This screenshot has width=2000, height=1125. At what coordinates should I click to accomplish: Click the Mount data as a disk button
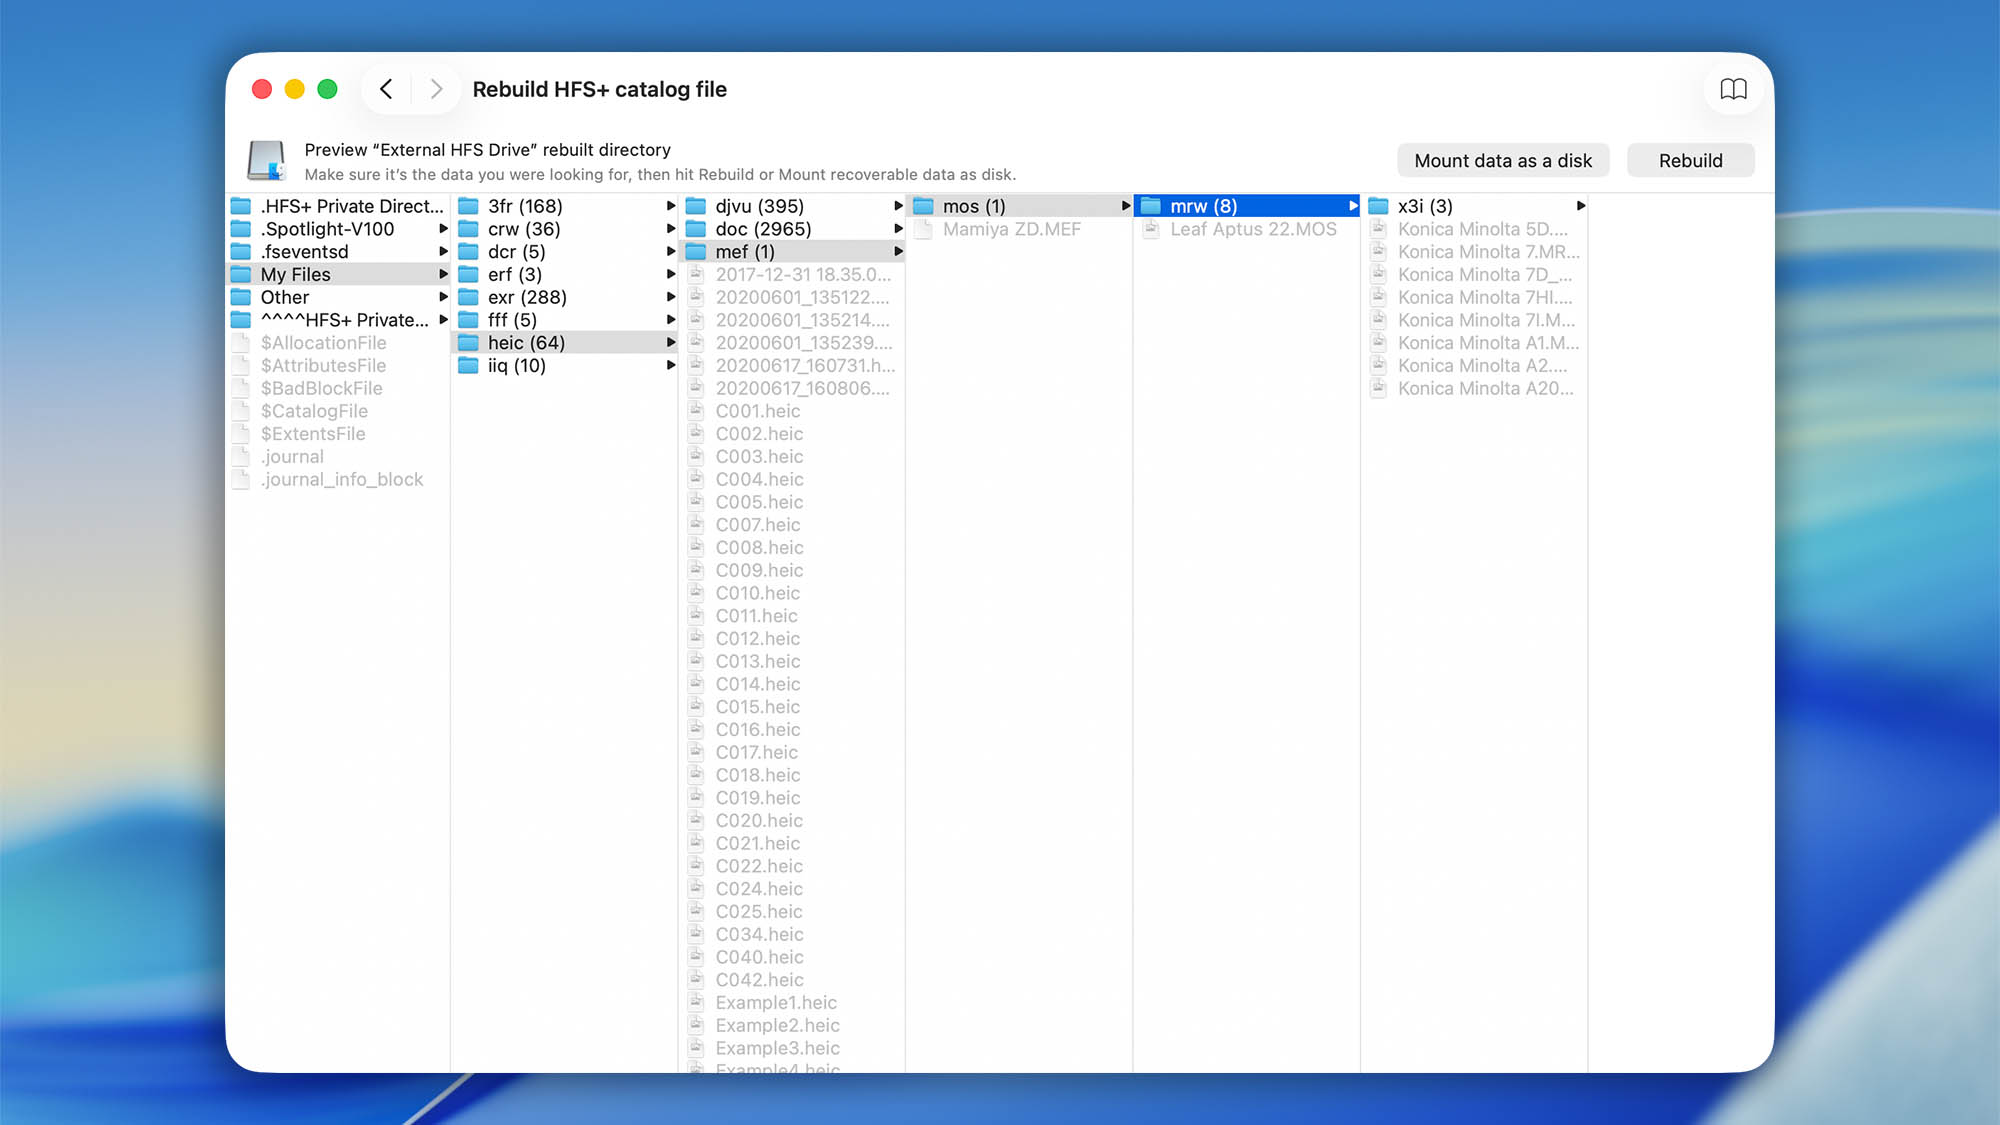click(1502, 160)
